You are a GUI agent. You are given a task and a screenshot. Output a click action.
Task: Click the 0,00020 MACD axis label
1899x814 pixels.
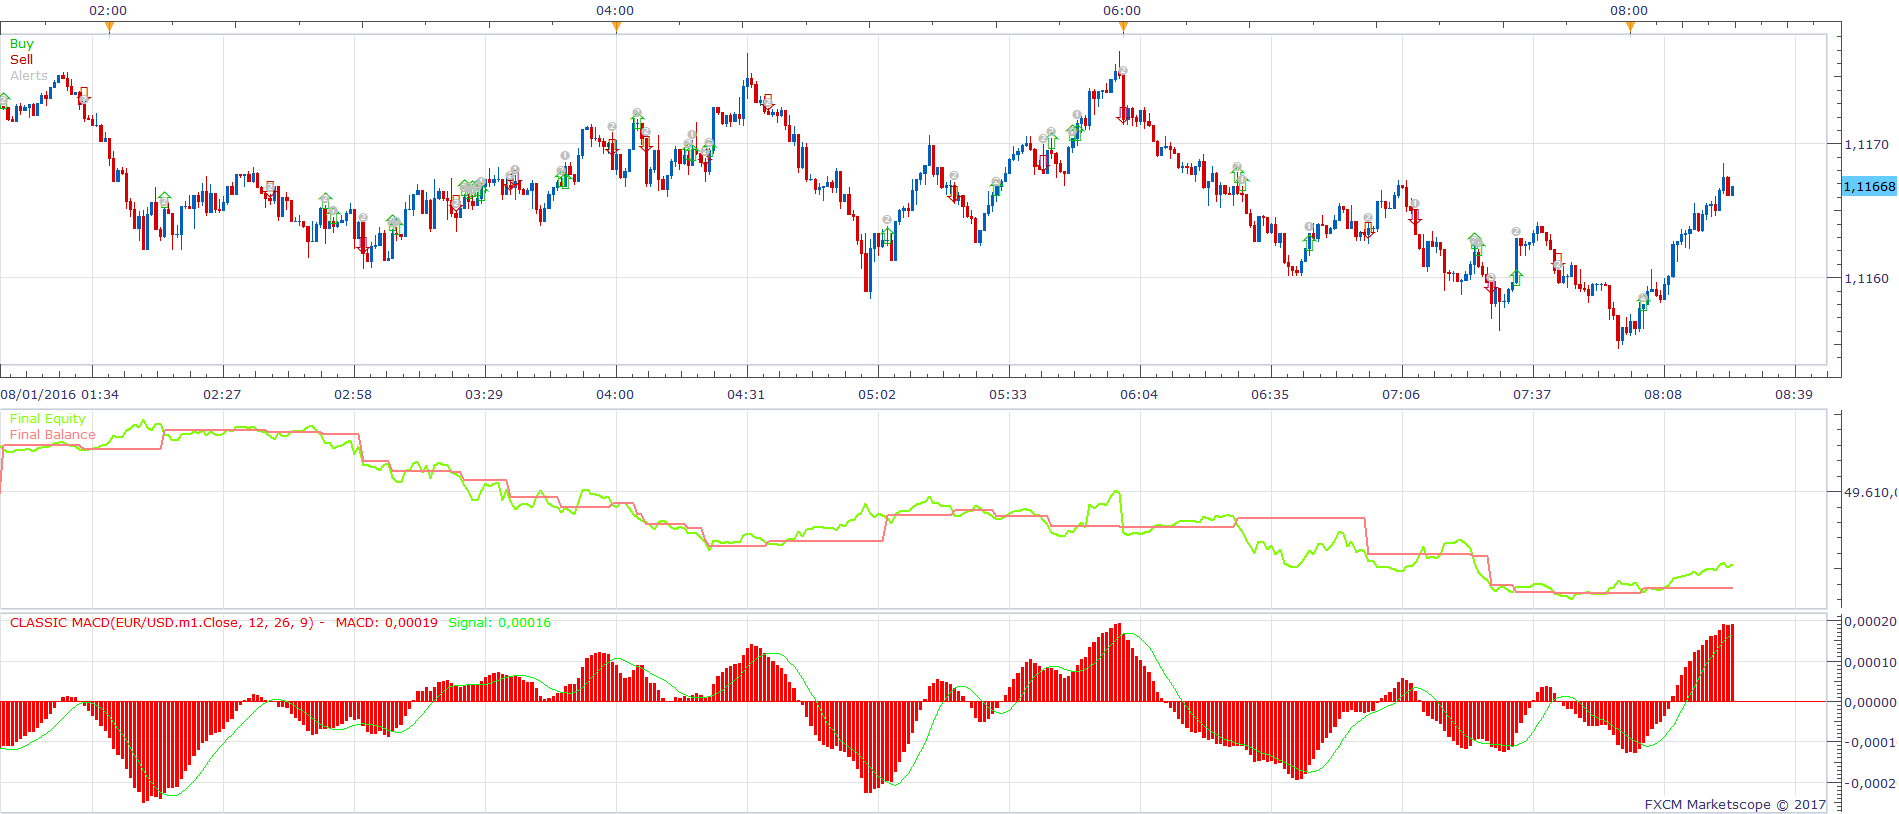point(1870,621)
